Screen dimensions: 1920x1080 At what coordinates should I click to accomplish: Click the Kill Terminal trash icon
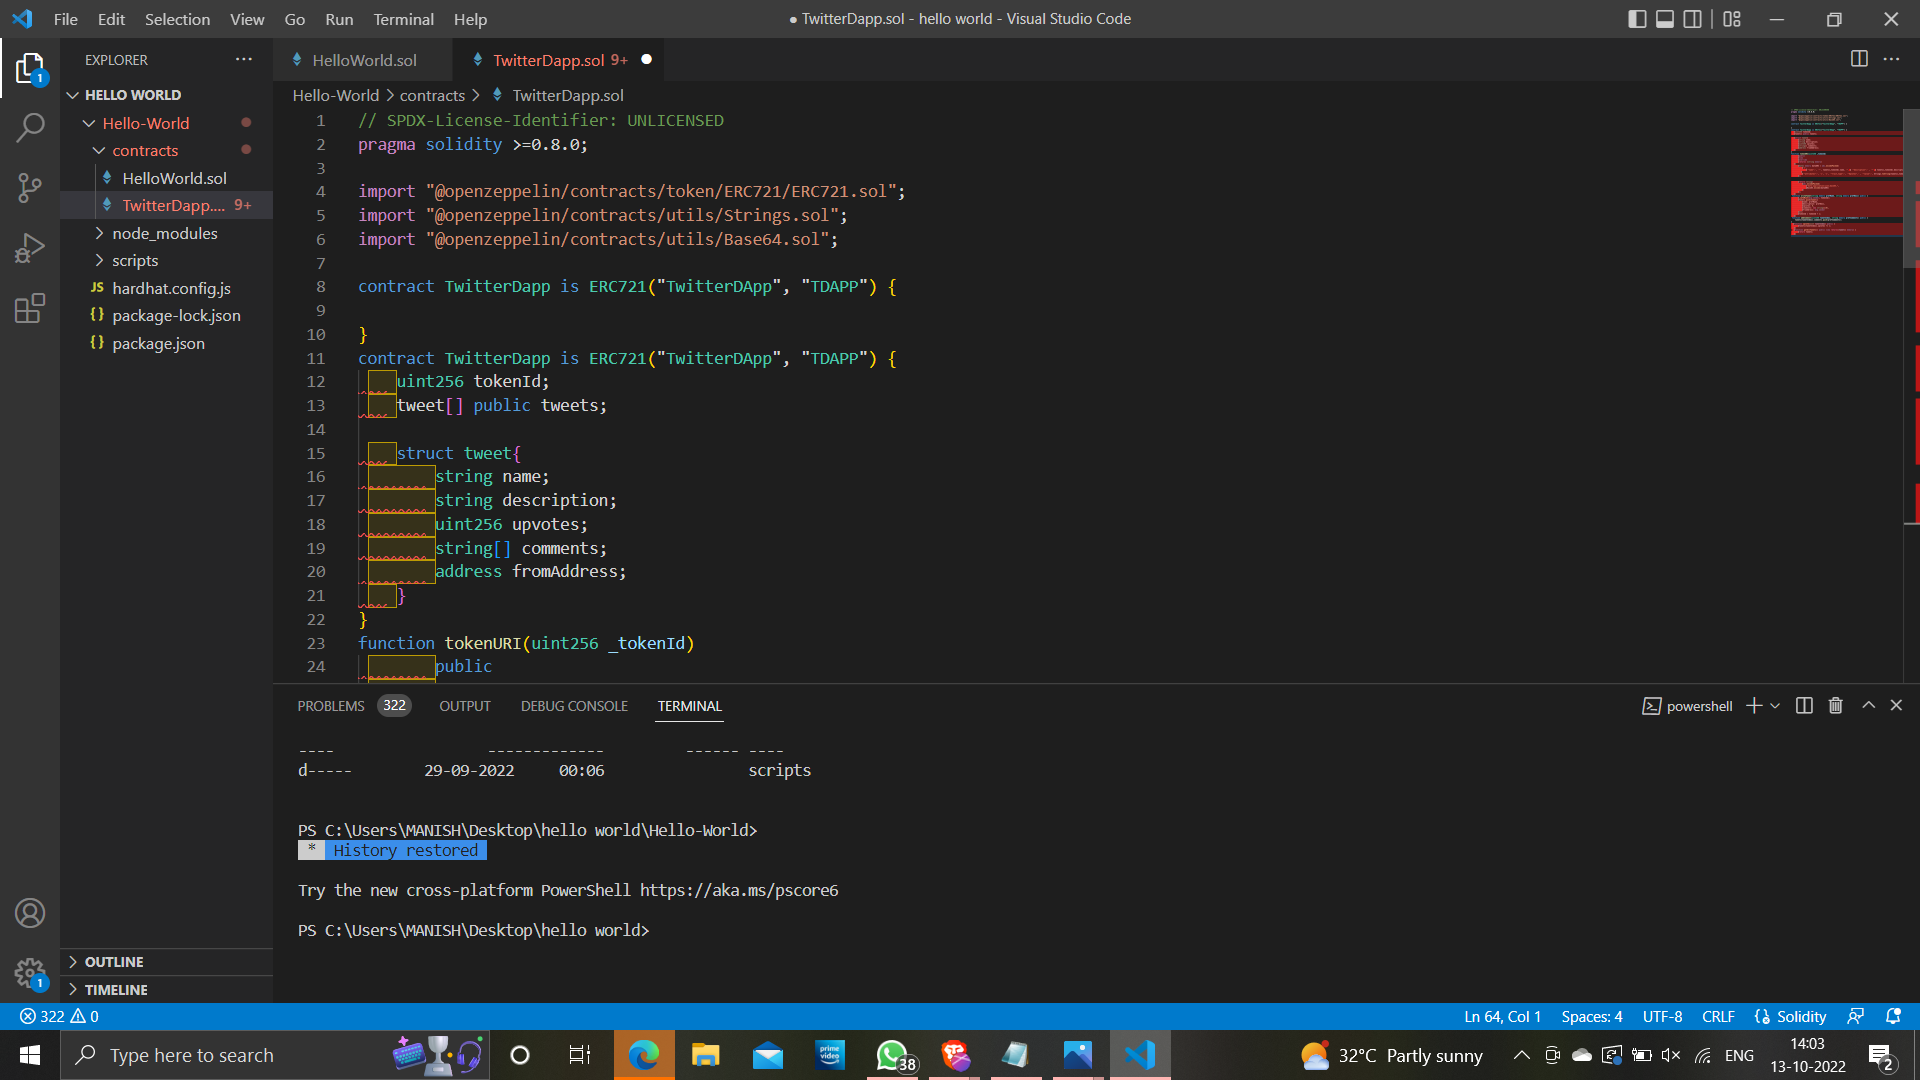tap(1835, 706)
